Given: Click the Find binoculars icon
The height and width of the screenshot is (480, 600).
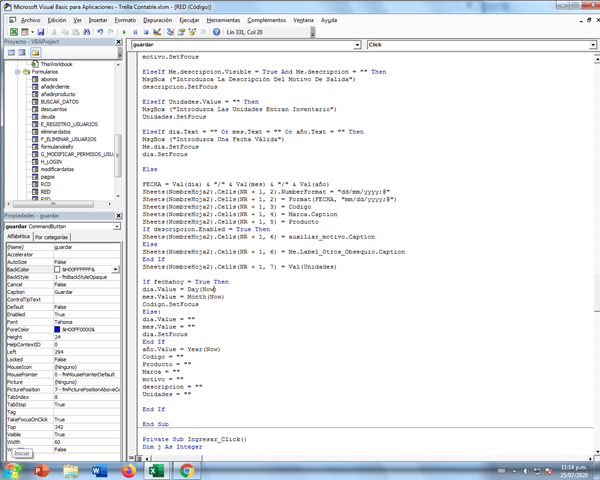Looking at the screenshot, I should (x=85, y=32).
